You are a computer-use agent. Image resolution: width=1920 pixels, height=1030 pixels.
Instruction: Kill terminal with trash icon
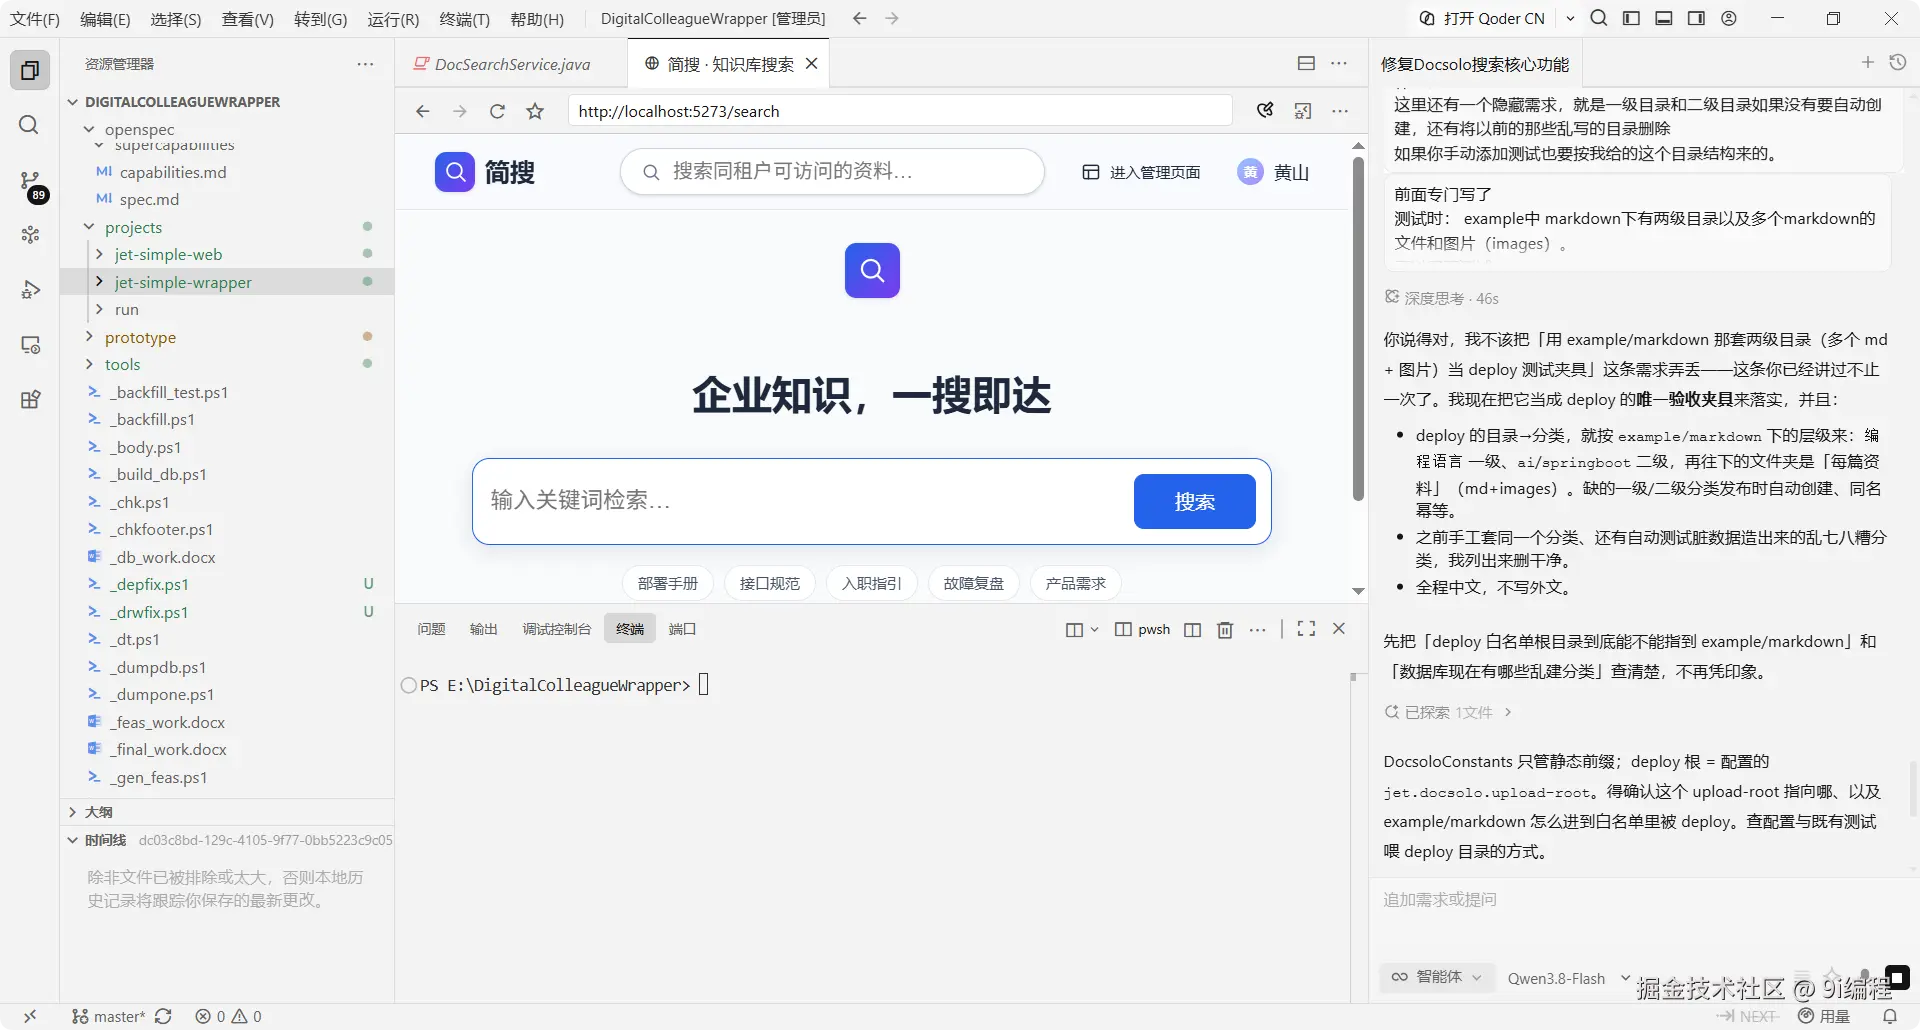pyautogui.click(x=1225, y=629)
